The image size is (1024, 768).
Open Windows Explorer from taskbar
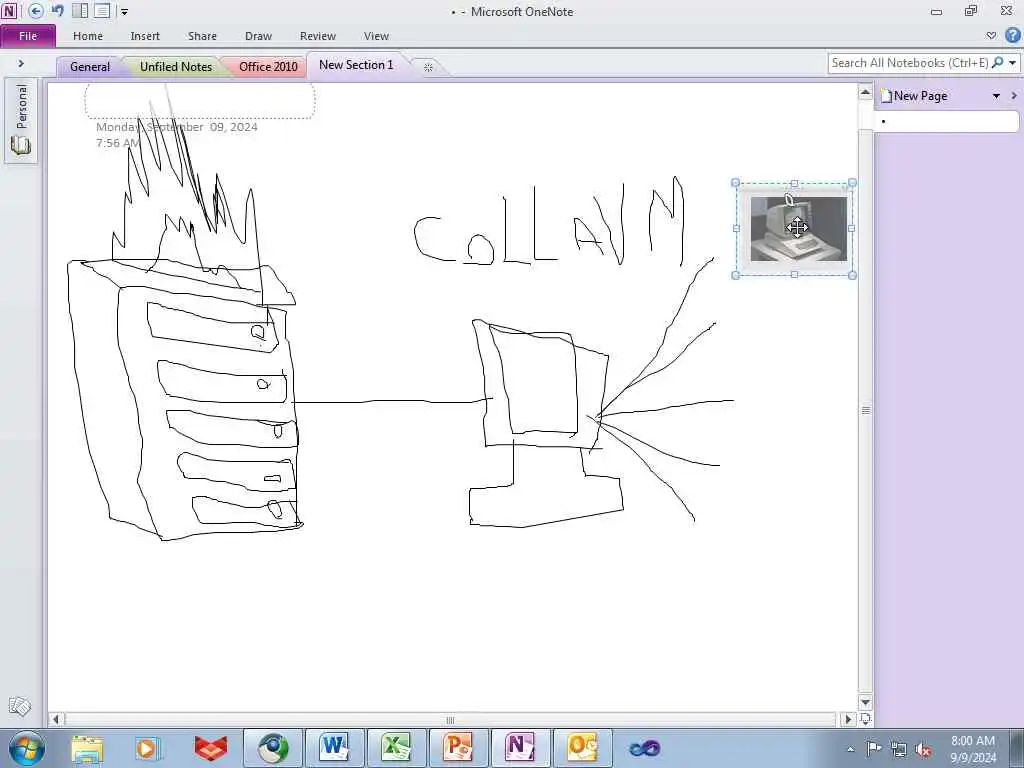tap(87, 748)
